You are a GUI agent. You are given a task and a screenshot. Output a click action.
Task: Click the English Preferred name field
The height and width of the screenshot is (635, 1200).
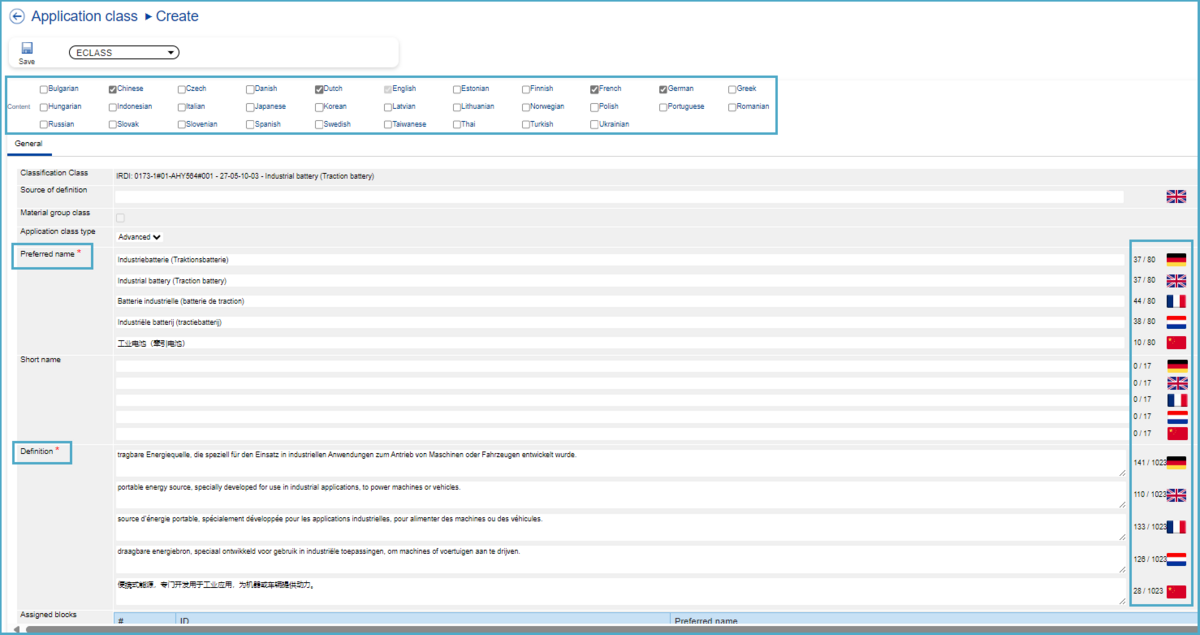[x=619, y=281]
